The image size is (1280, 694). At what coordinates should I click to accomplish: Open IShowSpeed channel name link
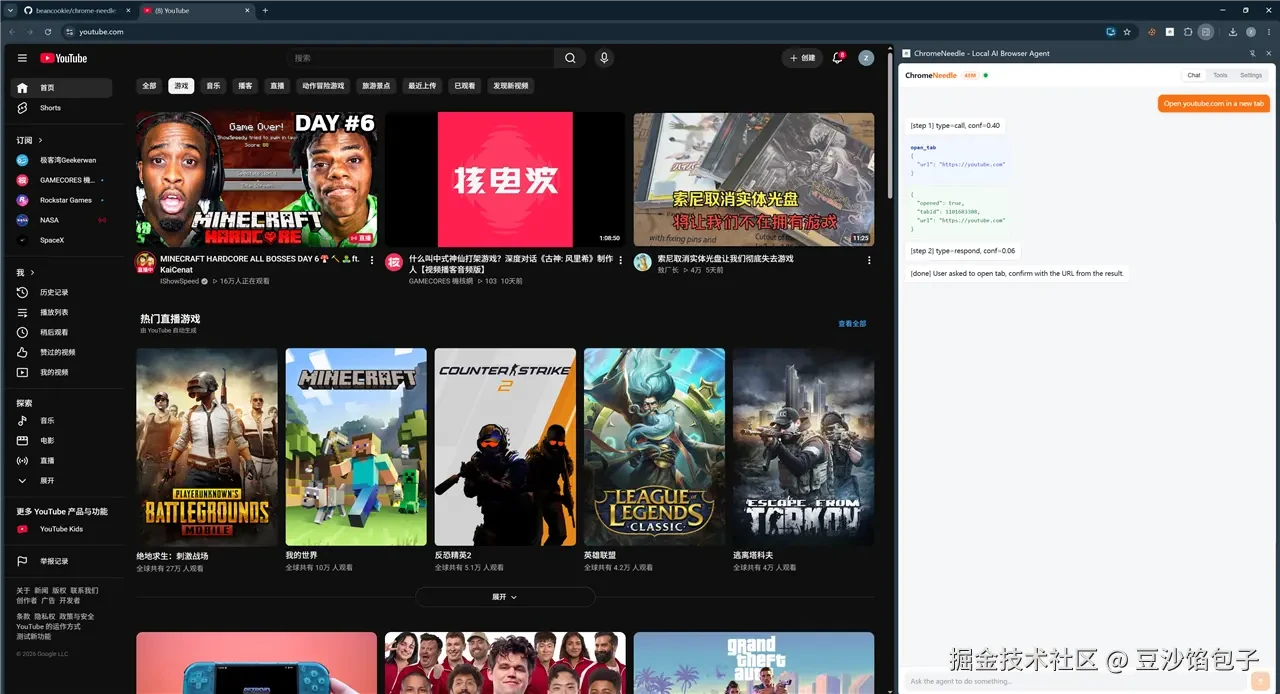pos(179,281)
